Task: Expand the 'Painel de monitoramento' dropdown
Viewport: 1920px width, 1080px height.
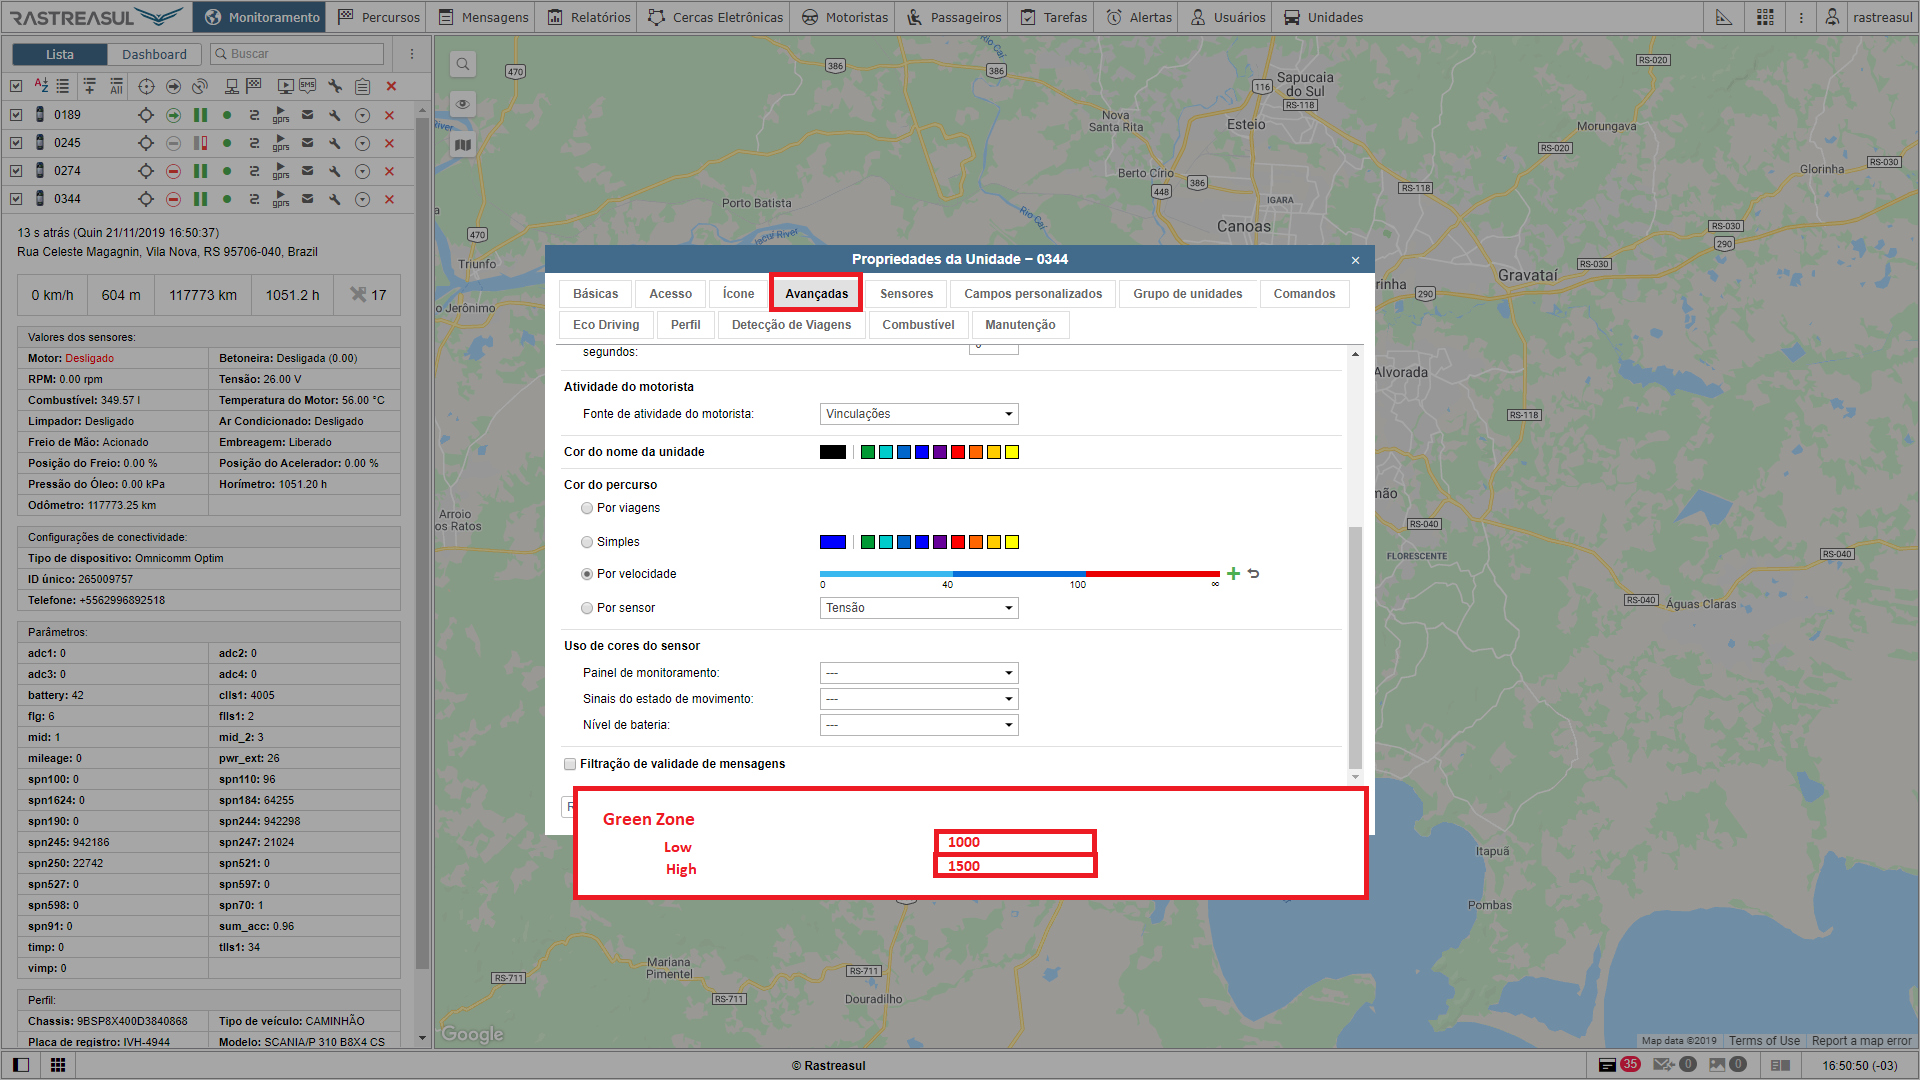Action: click(918, 673)
